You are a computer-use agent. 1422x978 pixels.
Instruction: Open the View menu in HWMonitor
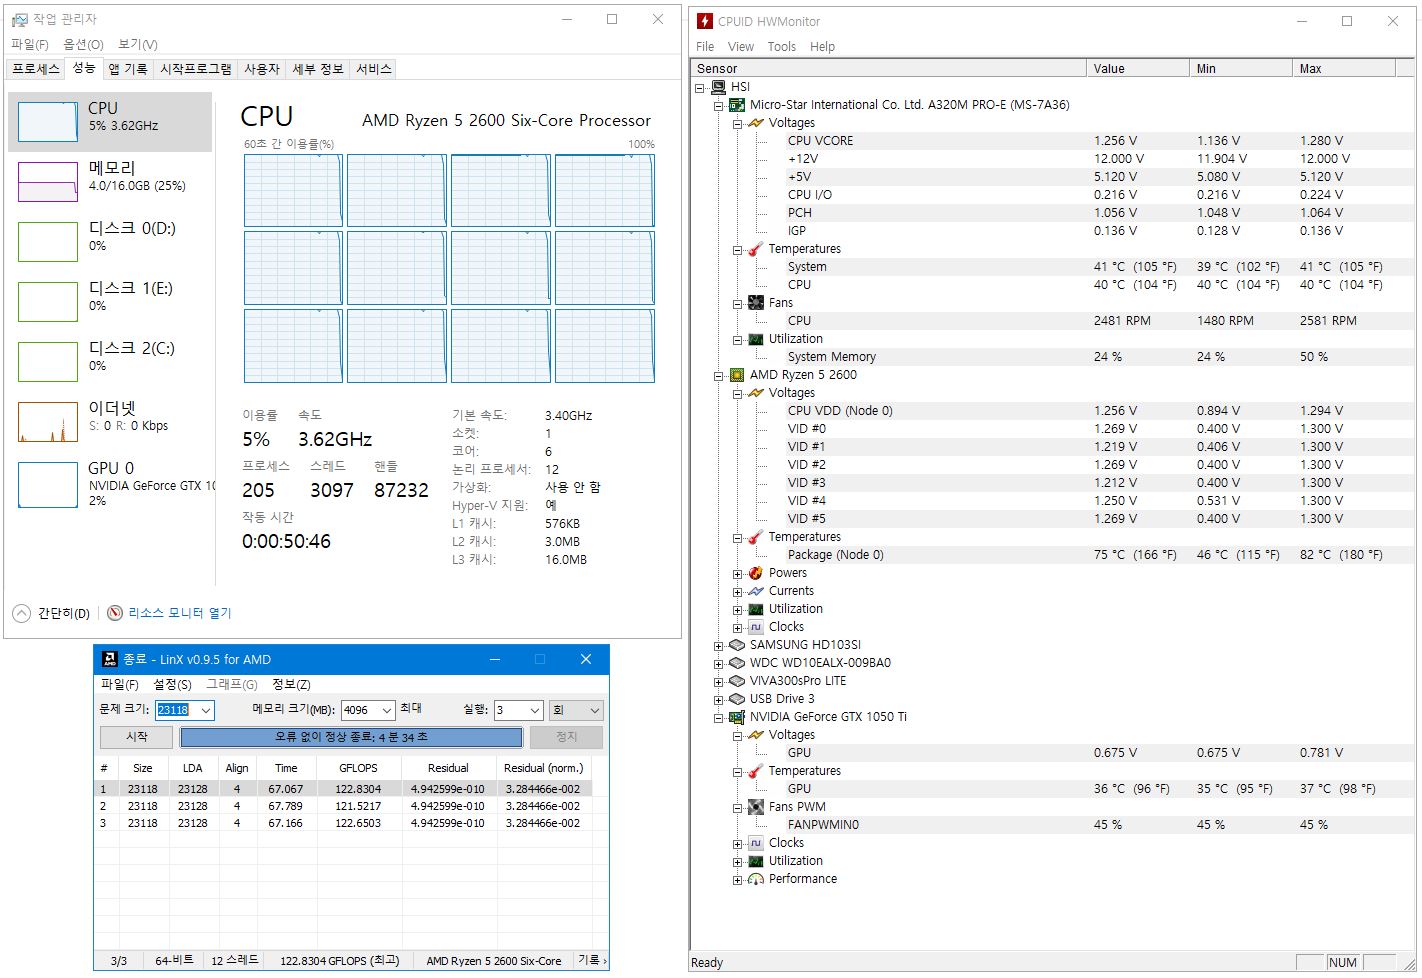pyautogui.click(x=741, y=47)
